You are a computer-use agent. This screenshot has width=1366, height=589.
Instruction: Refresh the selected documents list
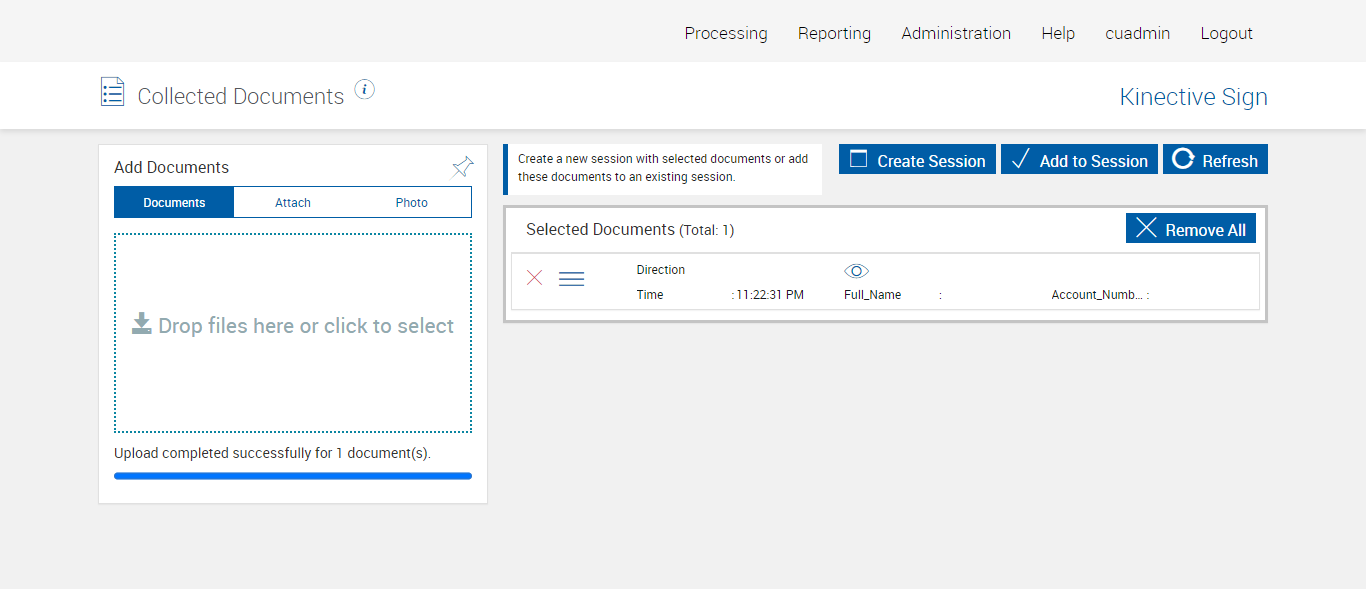pyautogui.click(x=1215, y=160)
